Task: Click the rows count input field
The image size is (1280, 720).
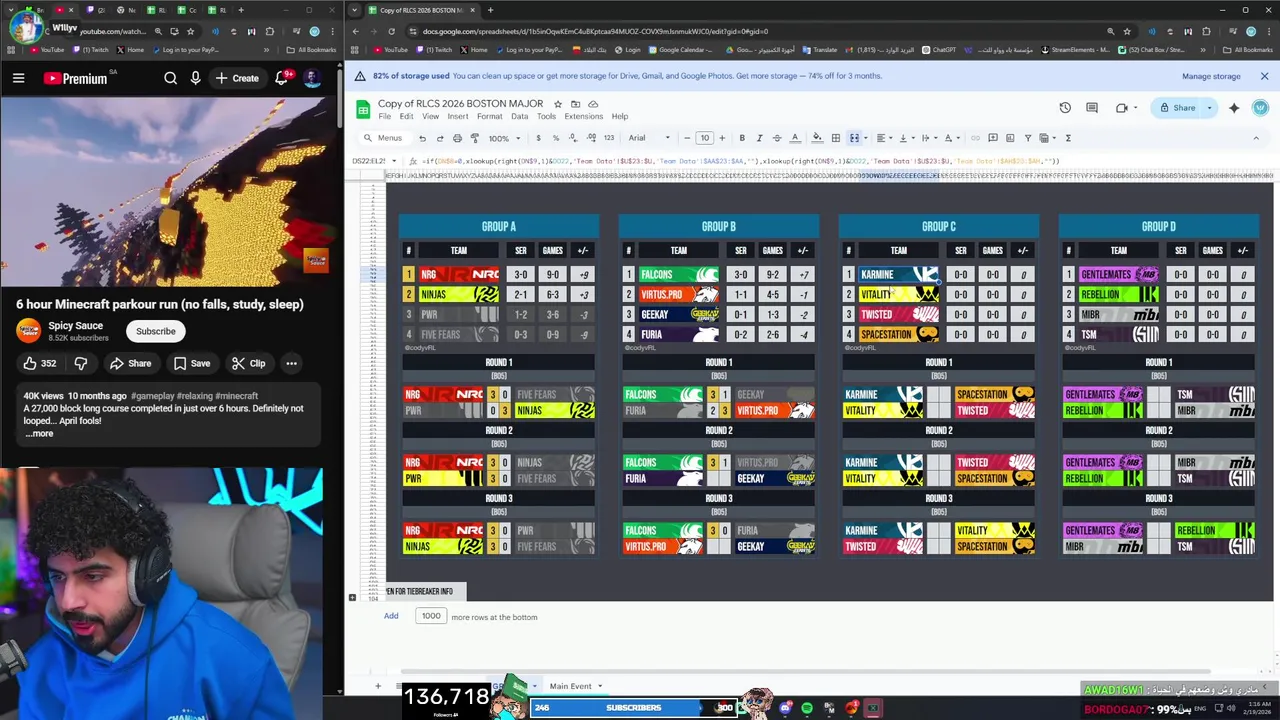Action: [x=431, y=616]
